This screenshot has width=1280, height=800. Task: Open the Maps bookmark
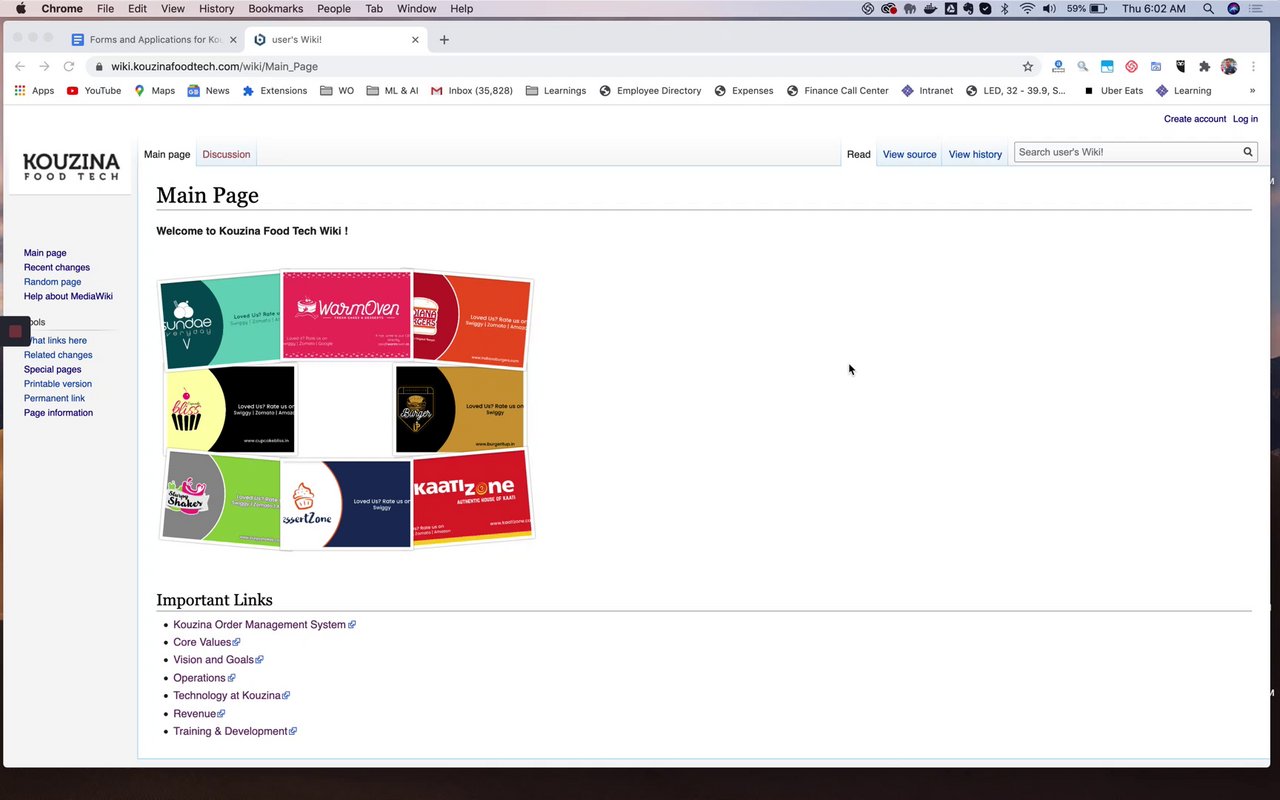tap(154, 90)
